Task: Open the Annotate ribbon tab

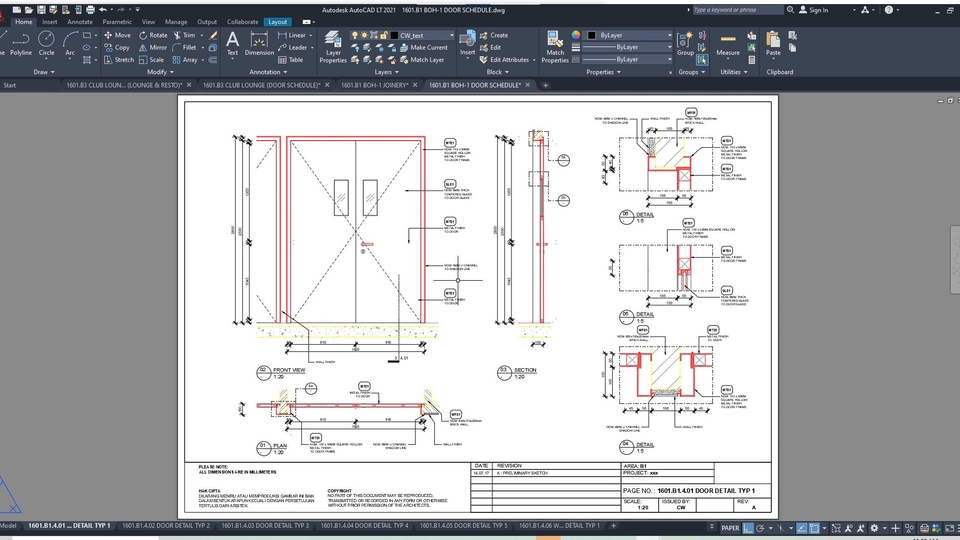Action: point(80,22)
